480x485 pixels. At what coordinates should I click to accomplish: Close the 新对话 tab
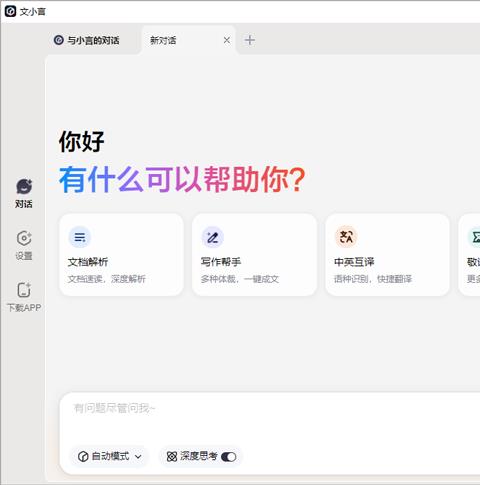tap(227, 40)
